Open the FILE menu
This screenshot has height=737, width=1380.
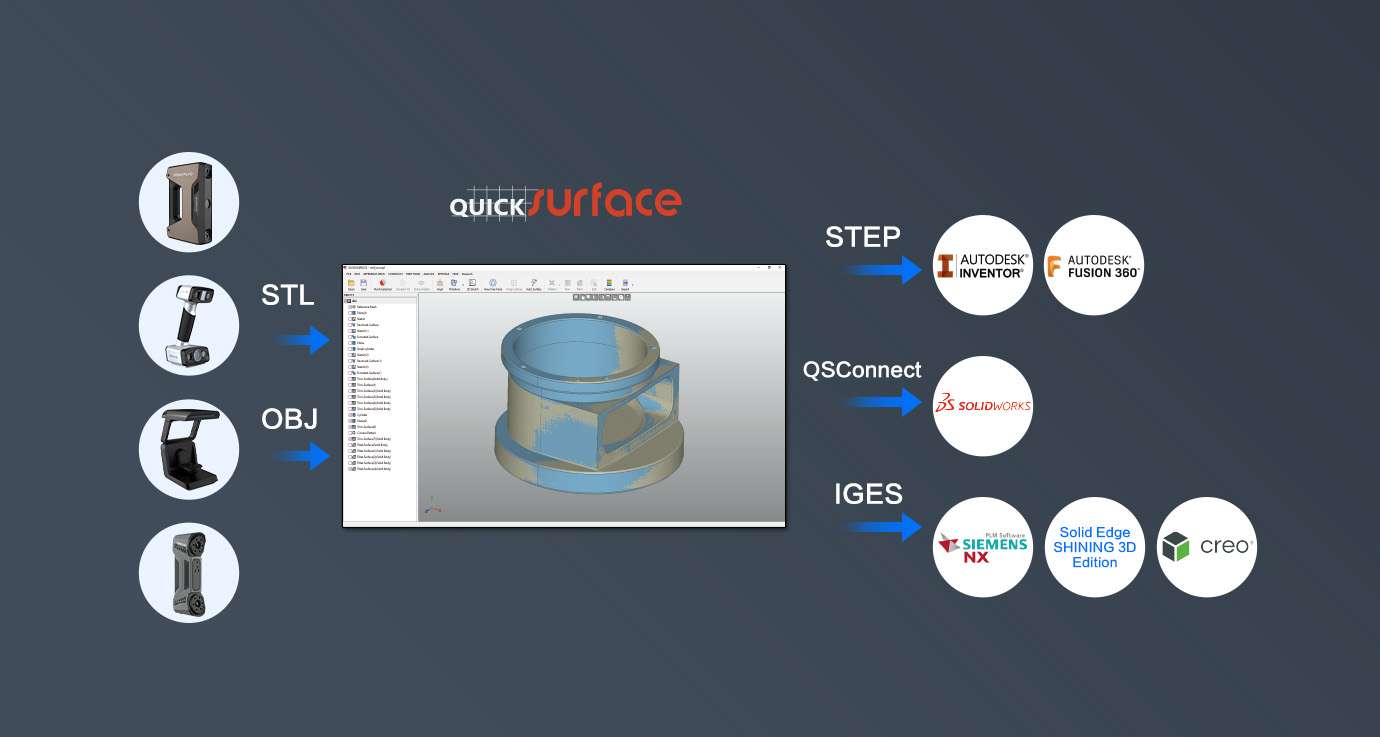click(348, 273)
